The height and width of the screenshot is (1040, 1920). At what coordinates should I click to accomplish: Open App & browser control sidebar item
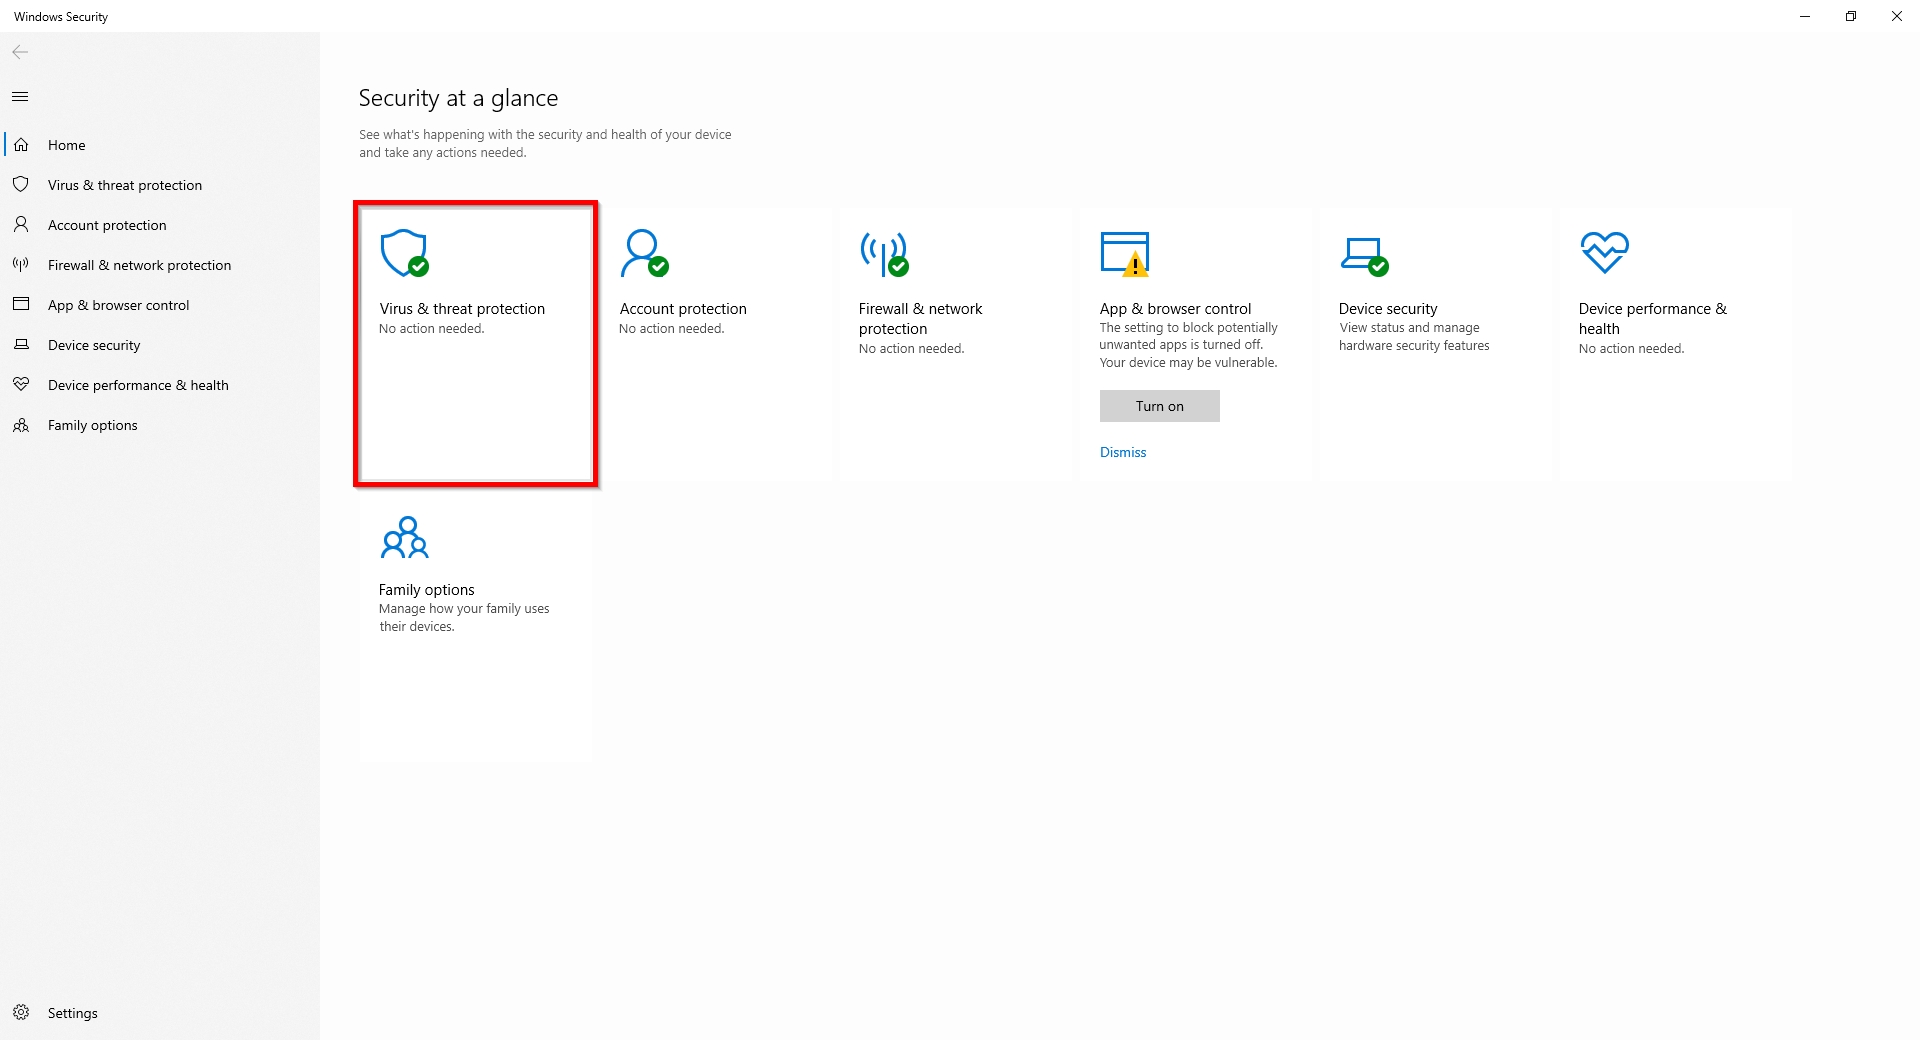point(160,305)
